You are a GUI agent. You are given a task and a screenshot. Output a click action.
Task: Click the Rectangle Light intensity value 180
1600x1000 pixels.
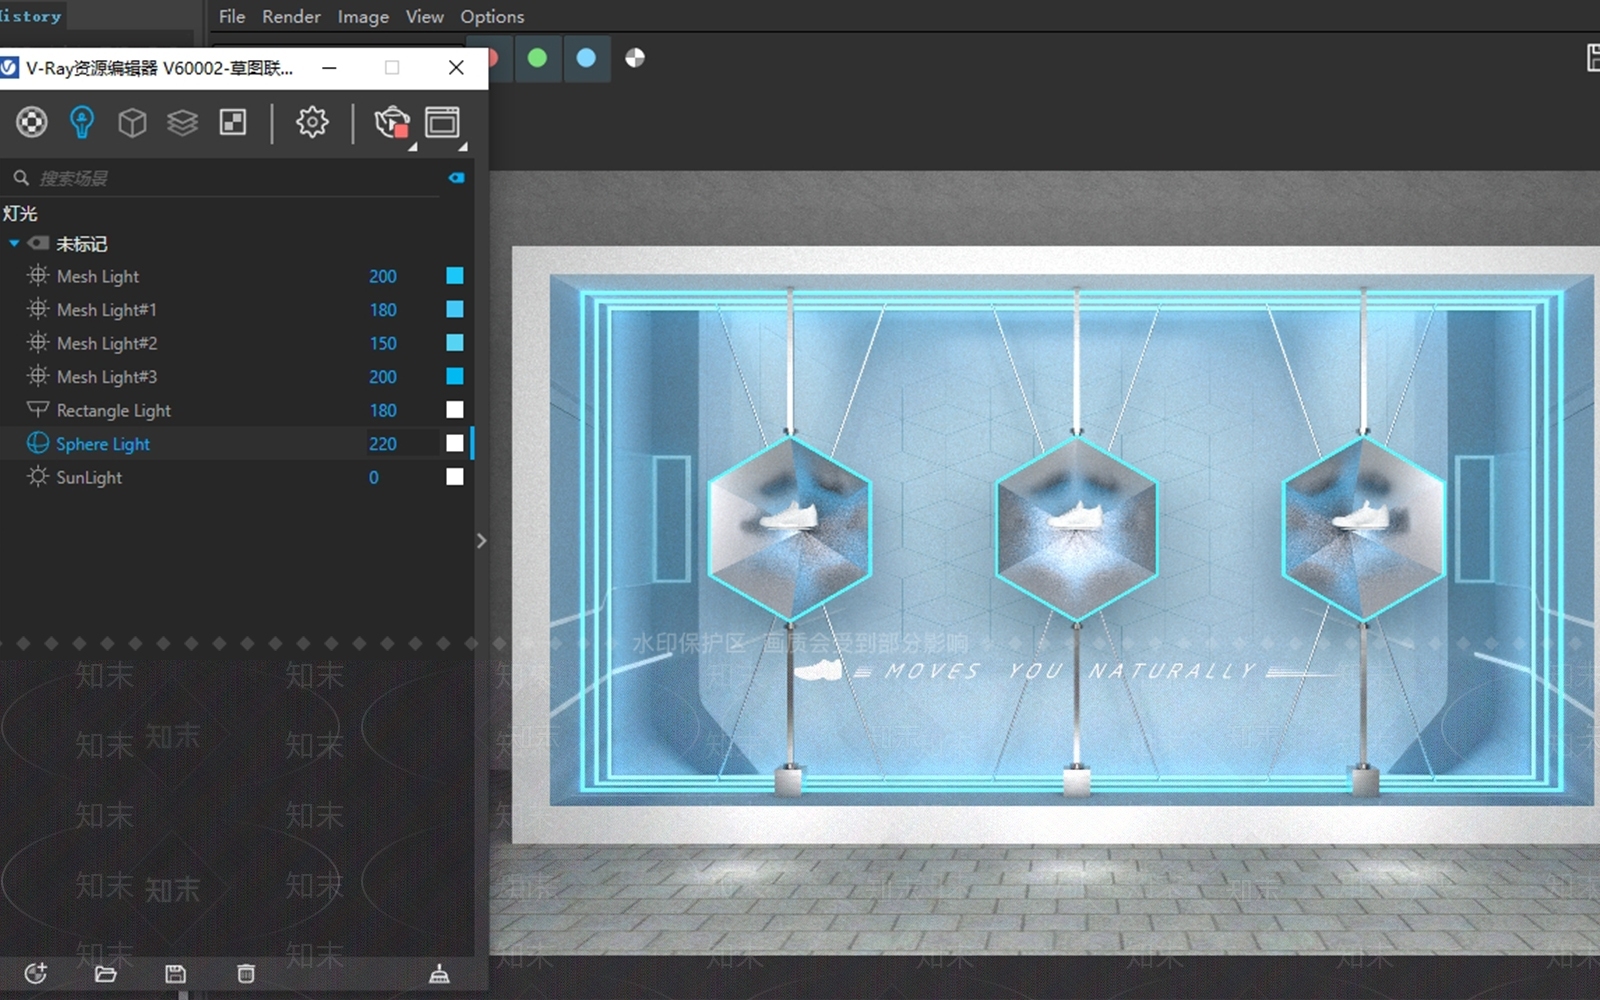pyautogui.click(x=383, y=410)
